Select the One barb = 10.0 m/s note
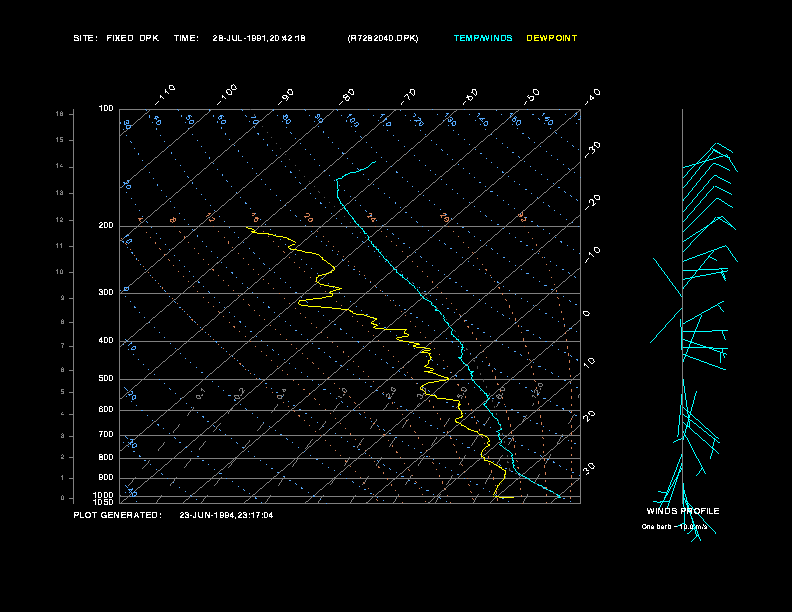The width and height of the screenshot is (792, 612). click(x=674, y=527)
